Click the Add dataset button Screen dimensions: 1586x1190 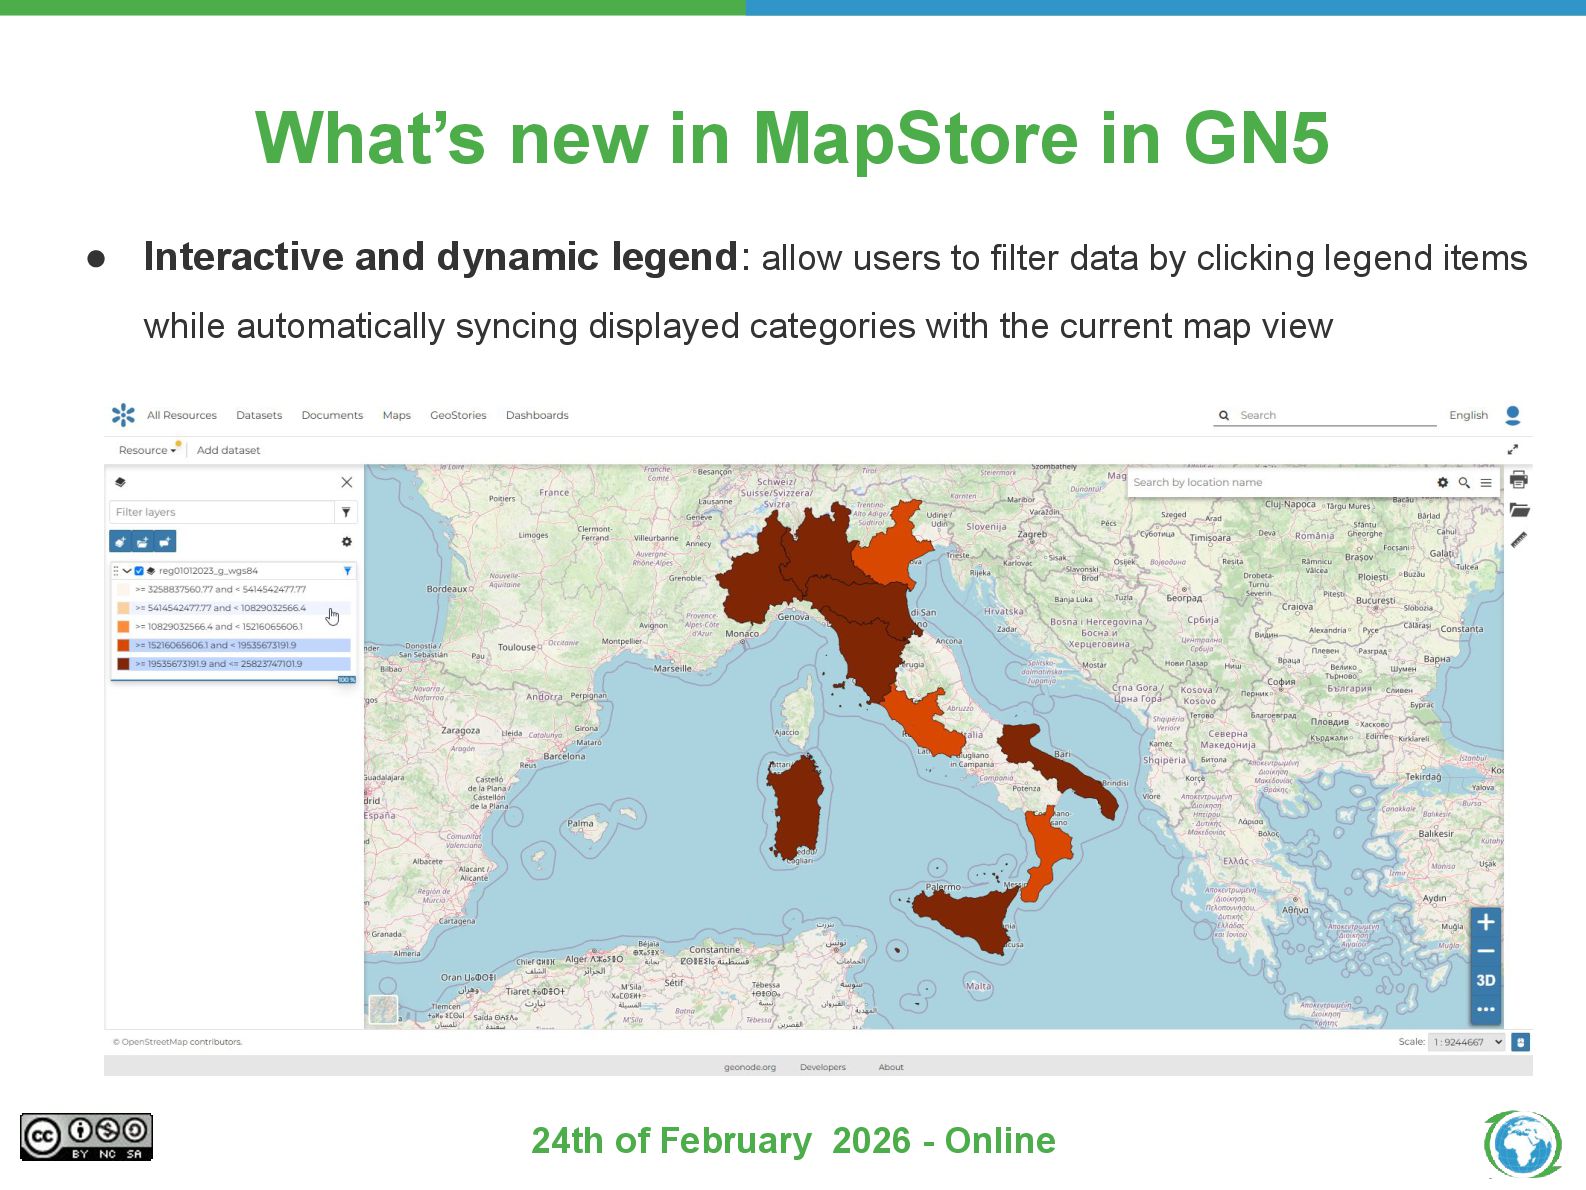[228, 450]
